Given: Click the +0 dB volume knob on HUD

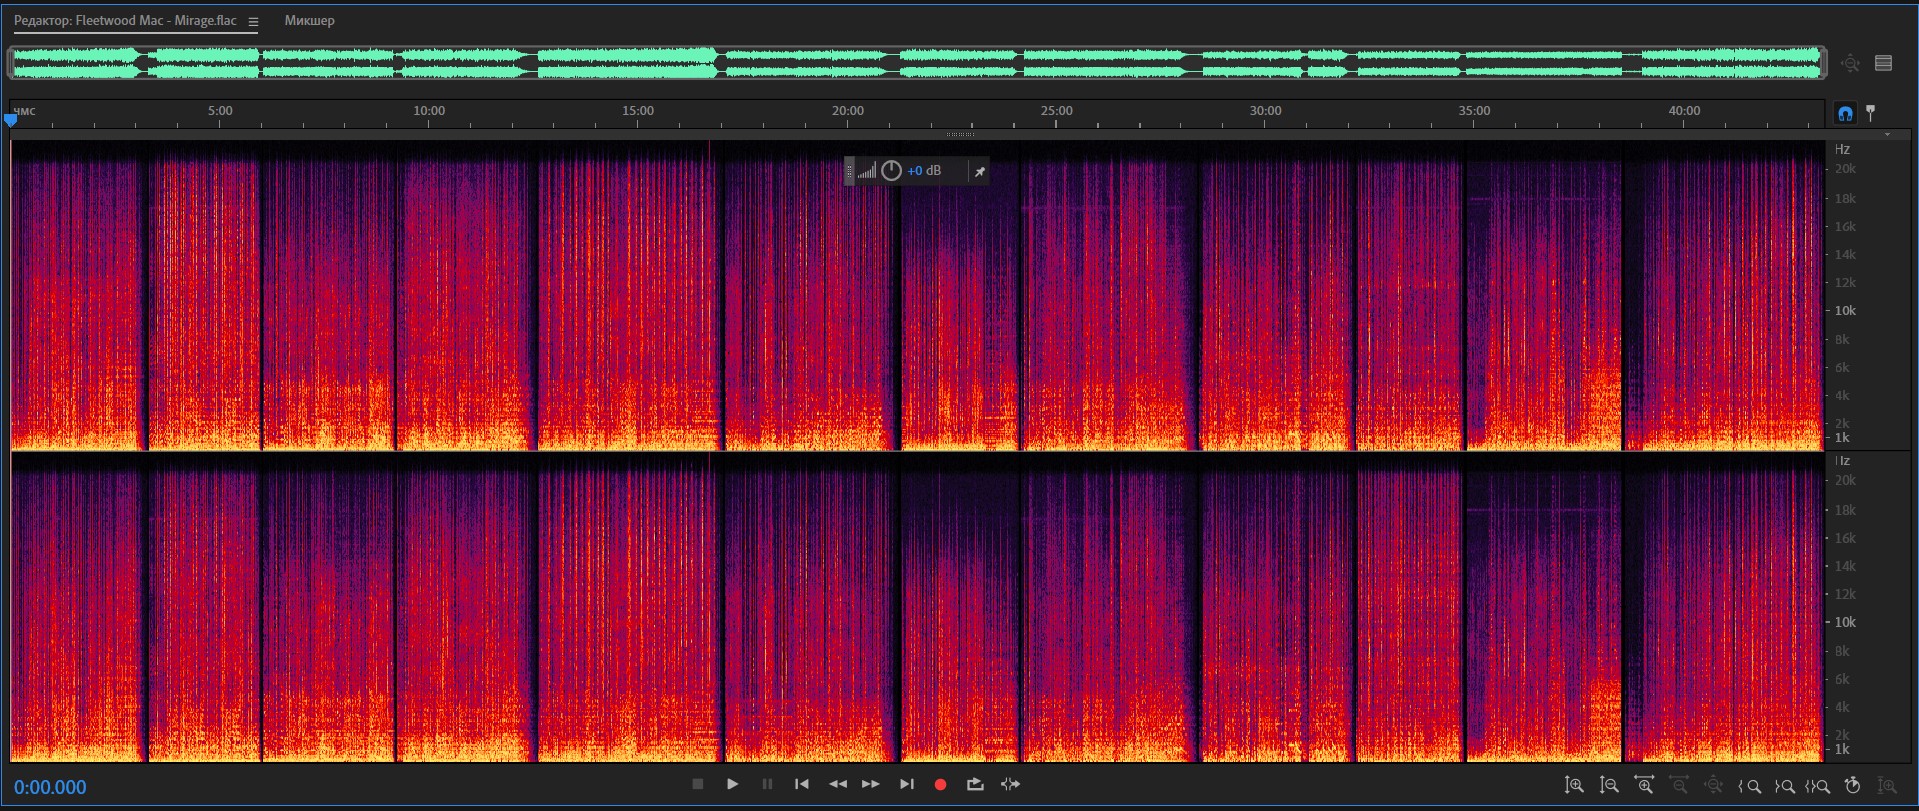Looking at the screenshot, I should point(891,171).
